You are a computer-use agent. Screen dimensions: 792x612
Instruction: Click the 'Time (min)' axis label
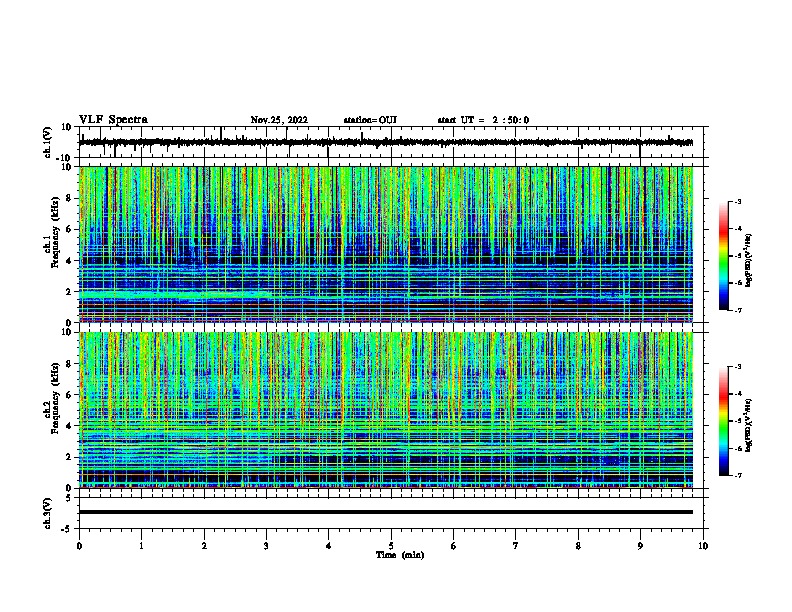[400, 555]
